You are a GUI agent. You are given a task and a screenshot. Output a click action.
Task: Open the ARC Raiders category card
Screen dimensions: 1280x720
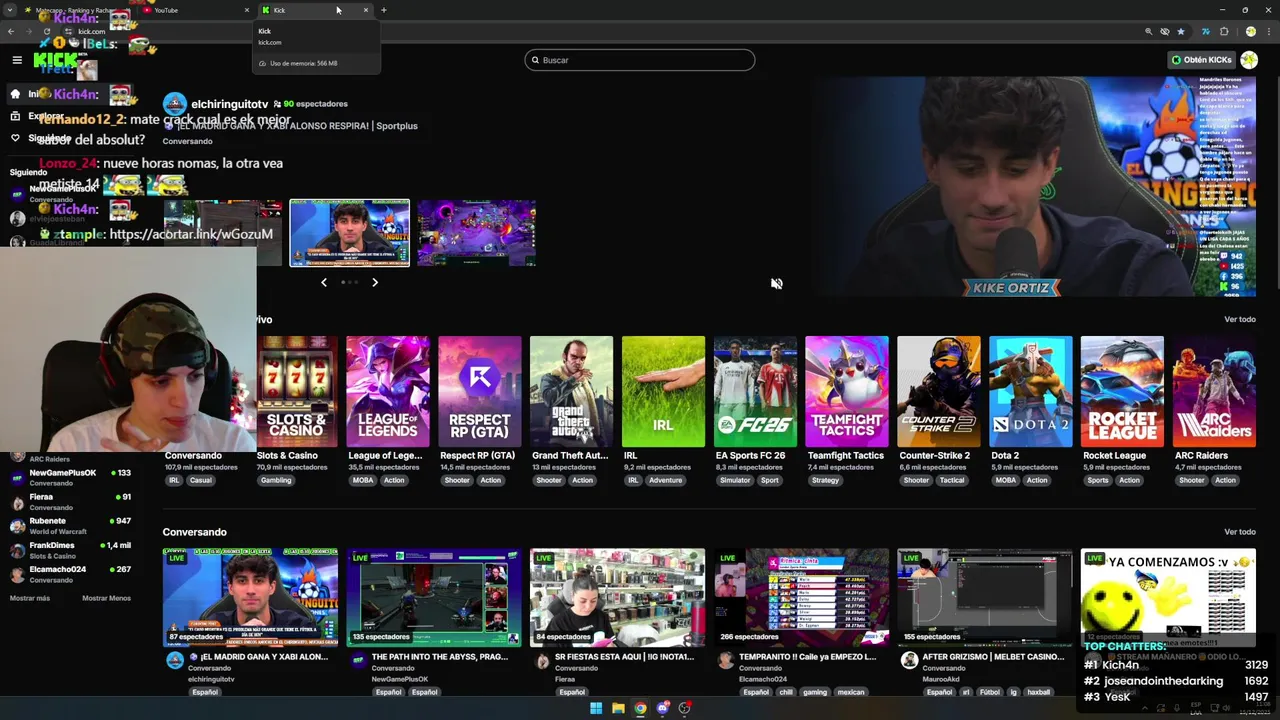(1214, 392)
